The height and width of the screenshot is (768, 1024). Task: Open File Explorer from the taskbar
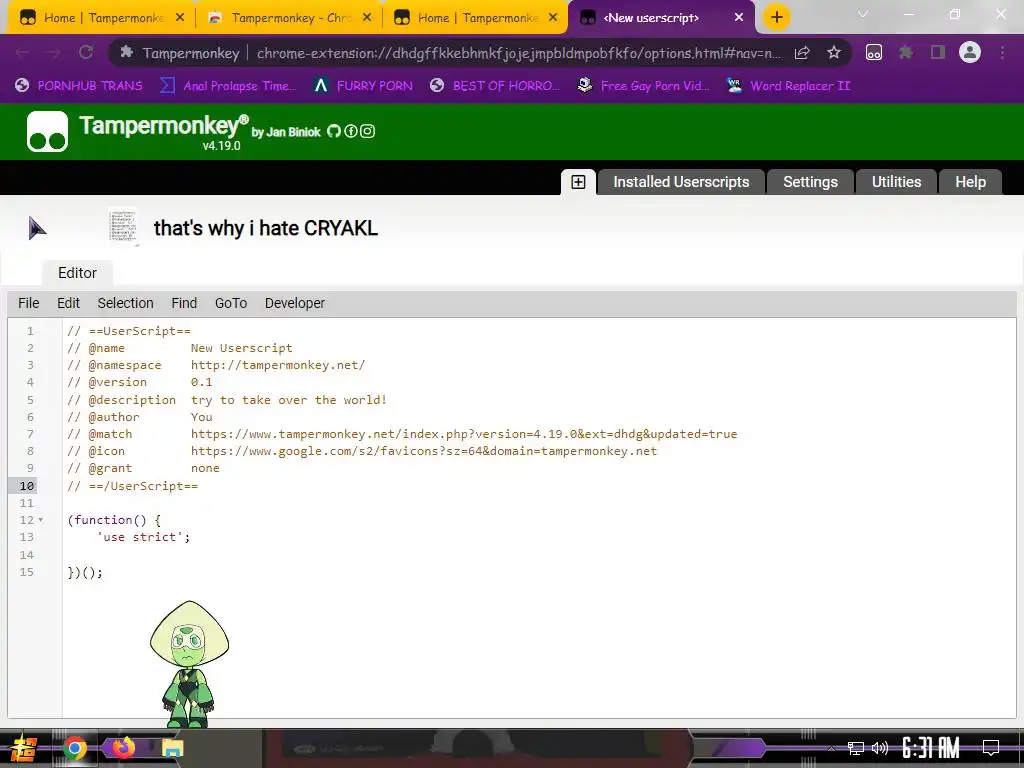point(172,748)
